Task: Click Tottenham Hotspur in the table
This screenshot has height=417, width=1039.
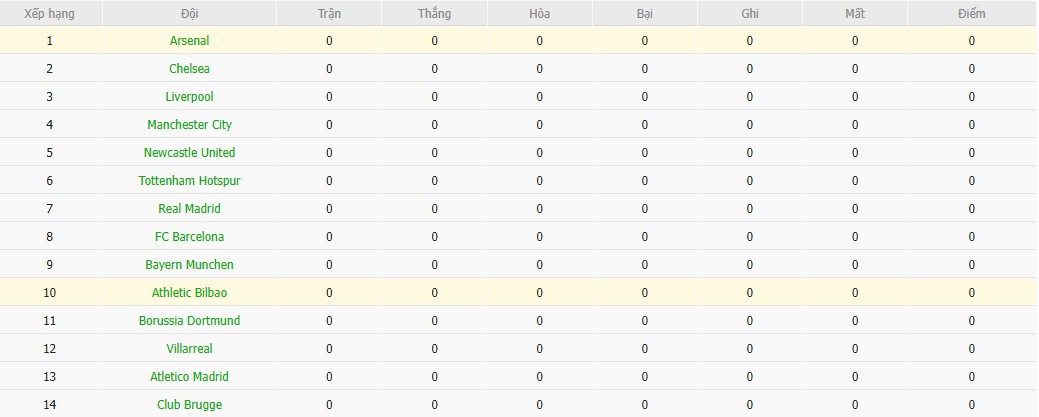Action: coord(189,181)
